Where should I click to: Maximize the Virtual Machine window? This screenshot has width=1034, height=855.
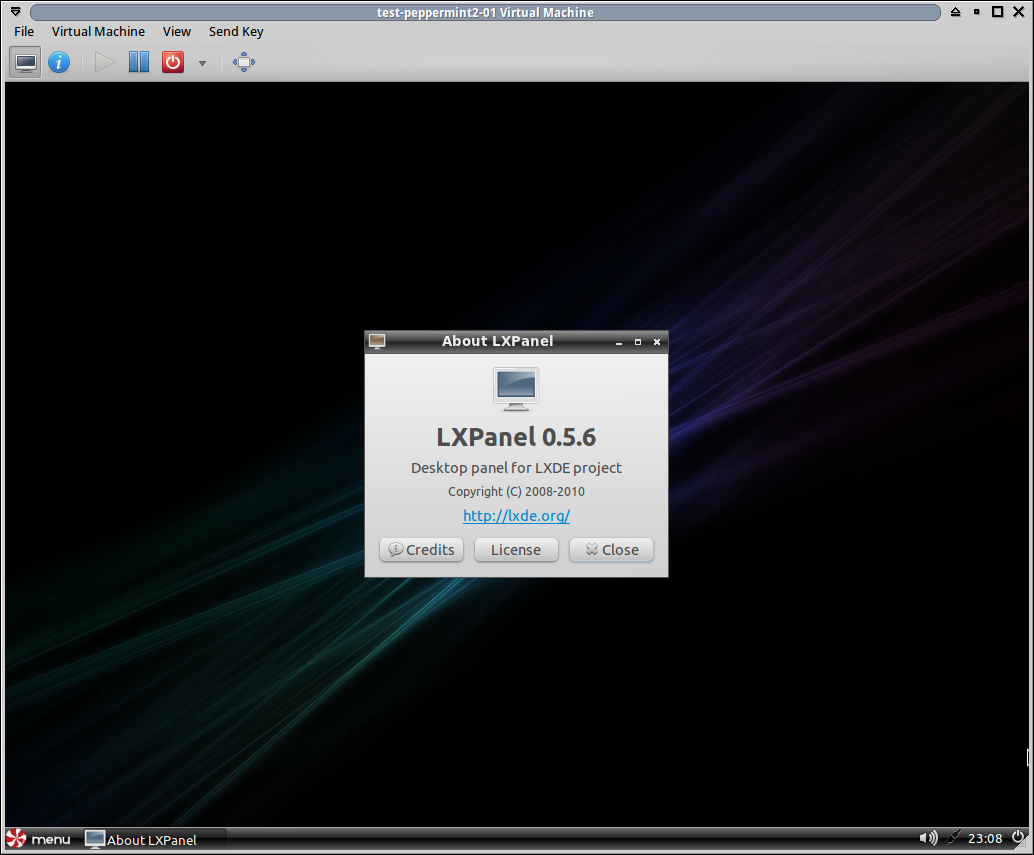[998, 12]
